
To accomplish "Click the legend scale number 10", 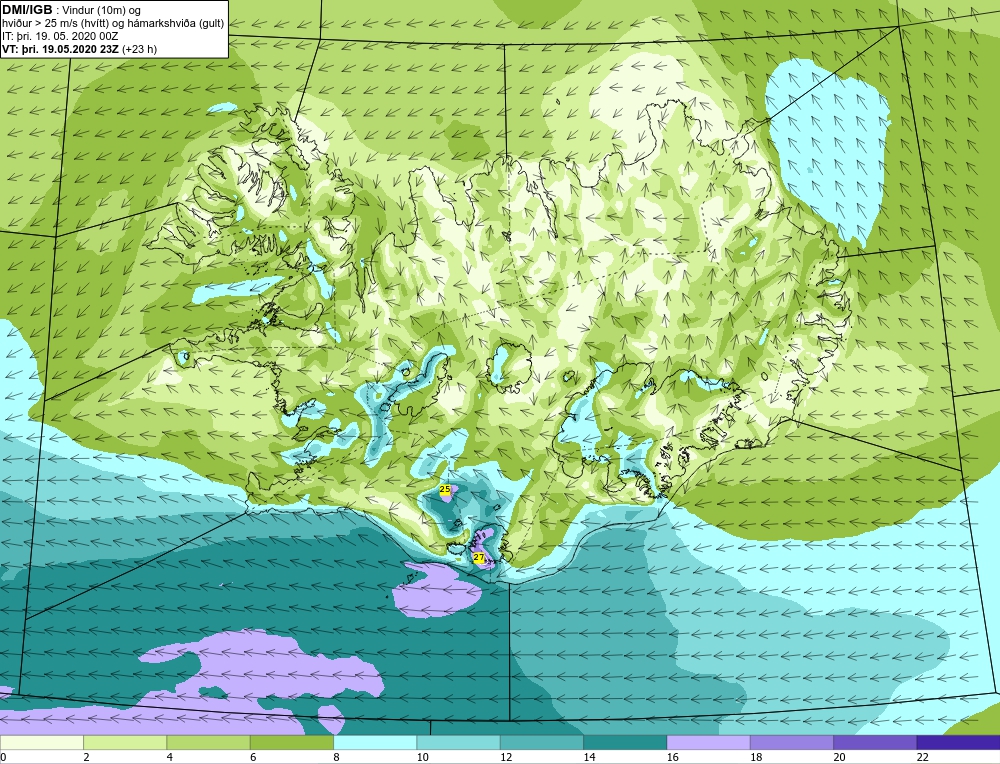I will click(422, 757).
